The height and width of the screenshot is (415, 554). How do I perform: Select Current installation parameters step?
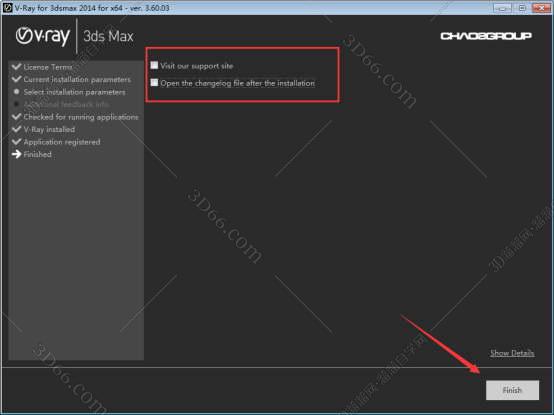tap(77, 79)
